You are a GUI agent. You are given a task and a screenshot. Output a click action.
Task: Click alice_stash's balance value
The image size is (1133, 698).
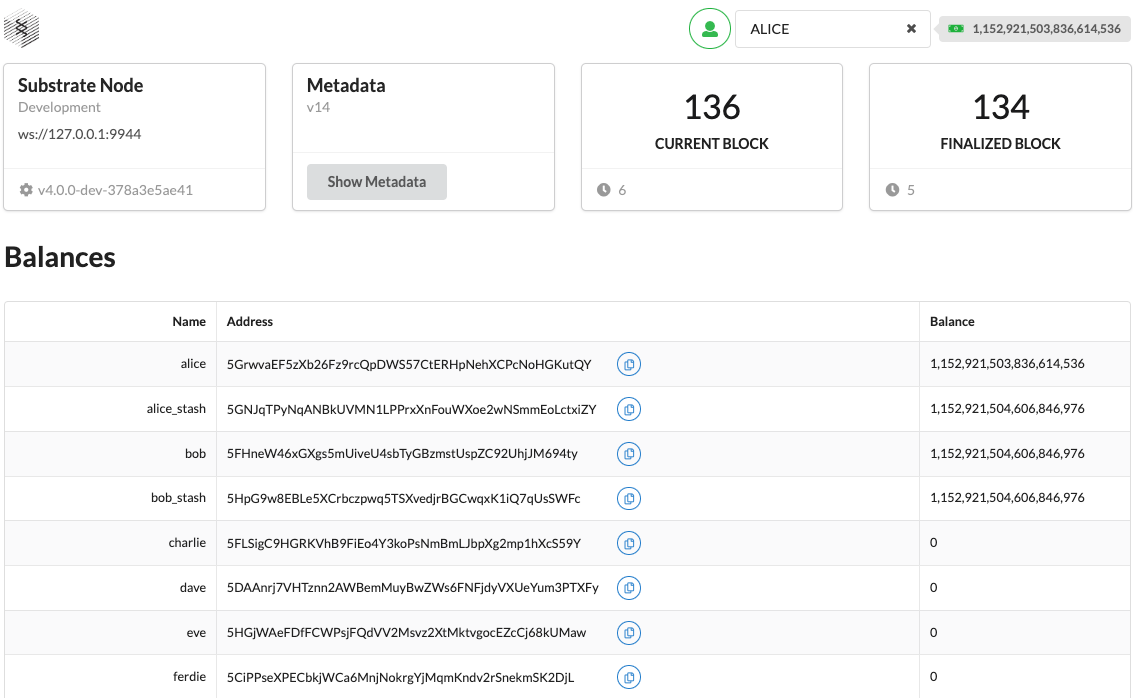(x=1007, y=409)
